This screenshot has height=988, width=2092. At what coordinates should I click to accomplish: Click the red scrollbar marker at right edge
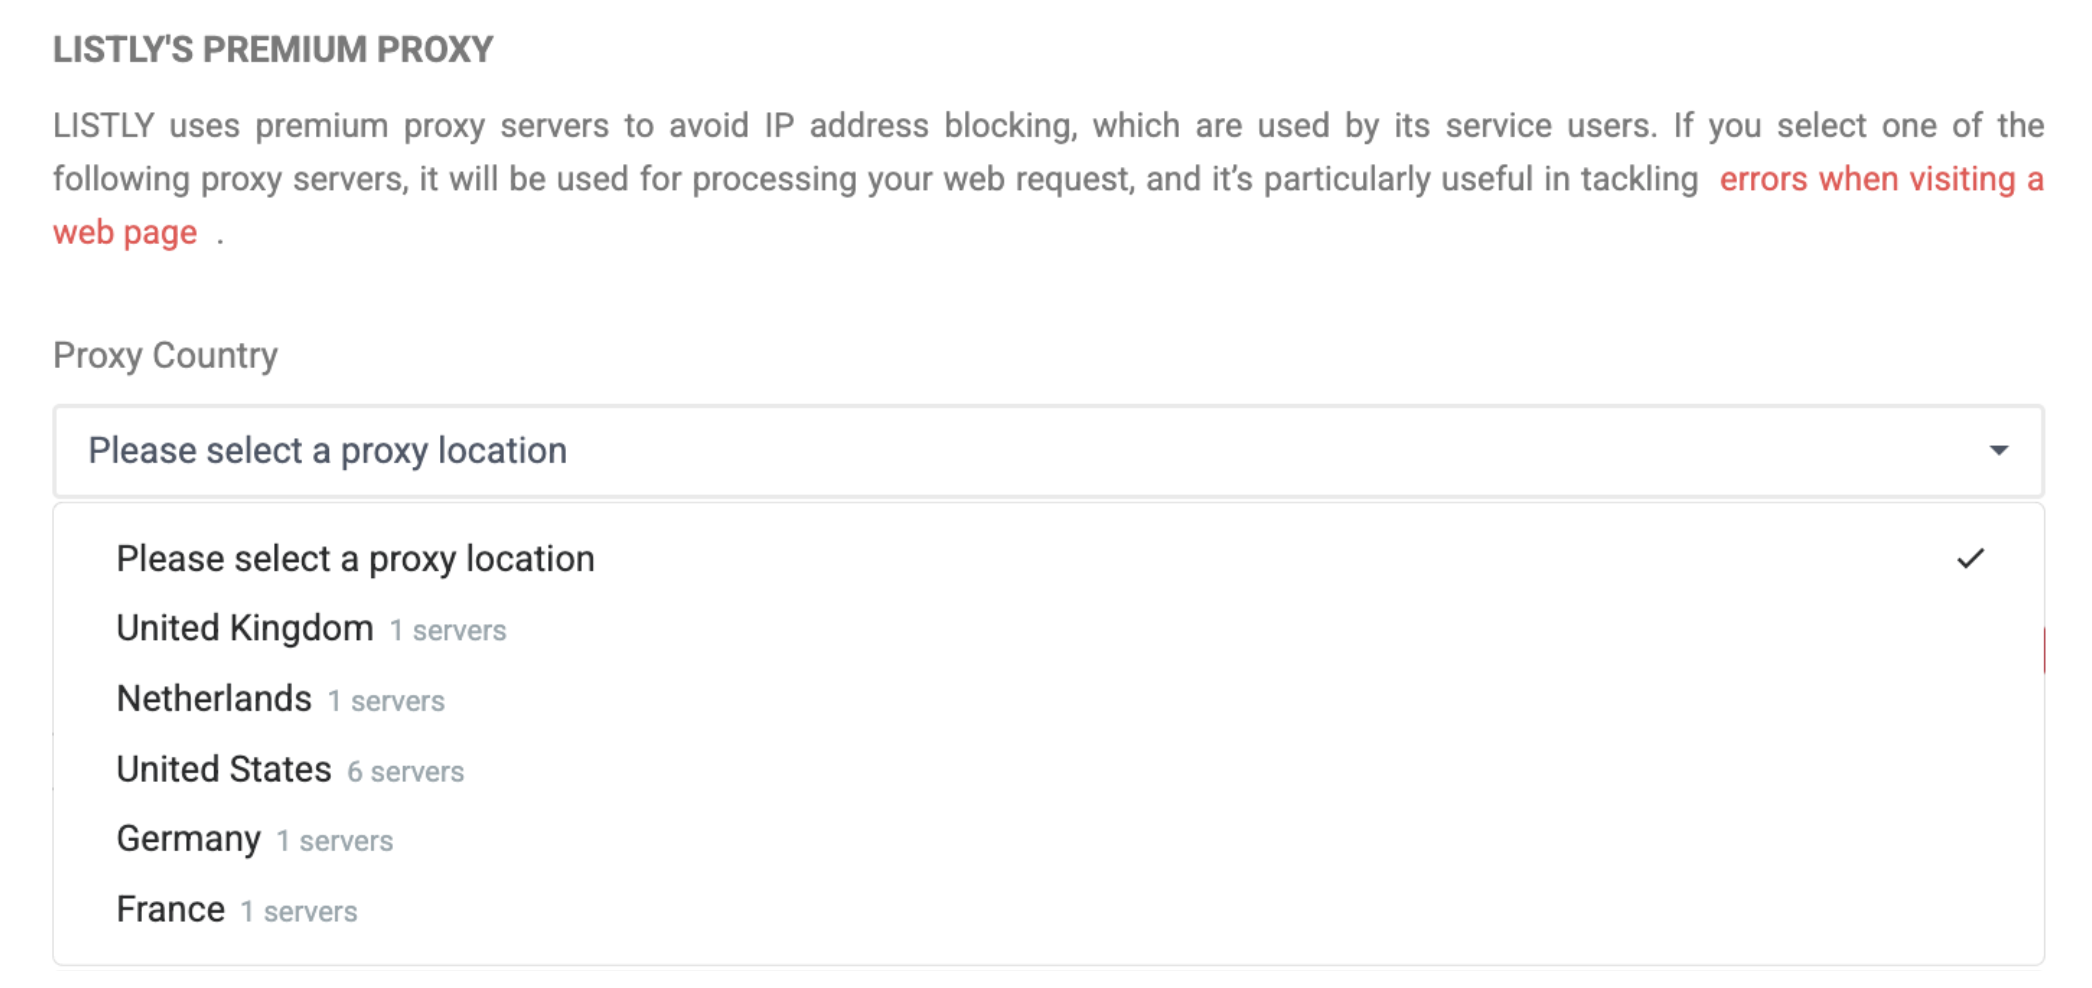pos(2043,650)
